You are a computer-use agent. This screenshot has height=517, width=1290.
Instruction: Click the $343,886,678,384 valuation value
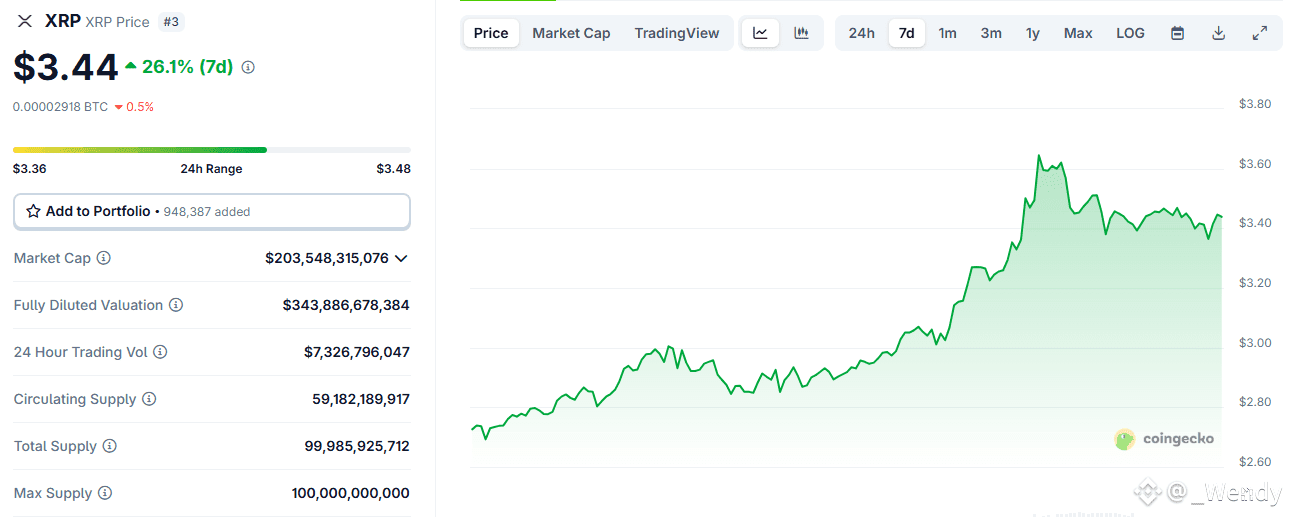tap(346, 305)
